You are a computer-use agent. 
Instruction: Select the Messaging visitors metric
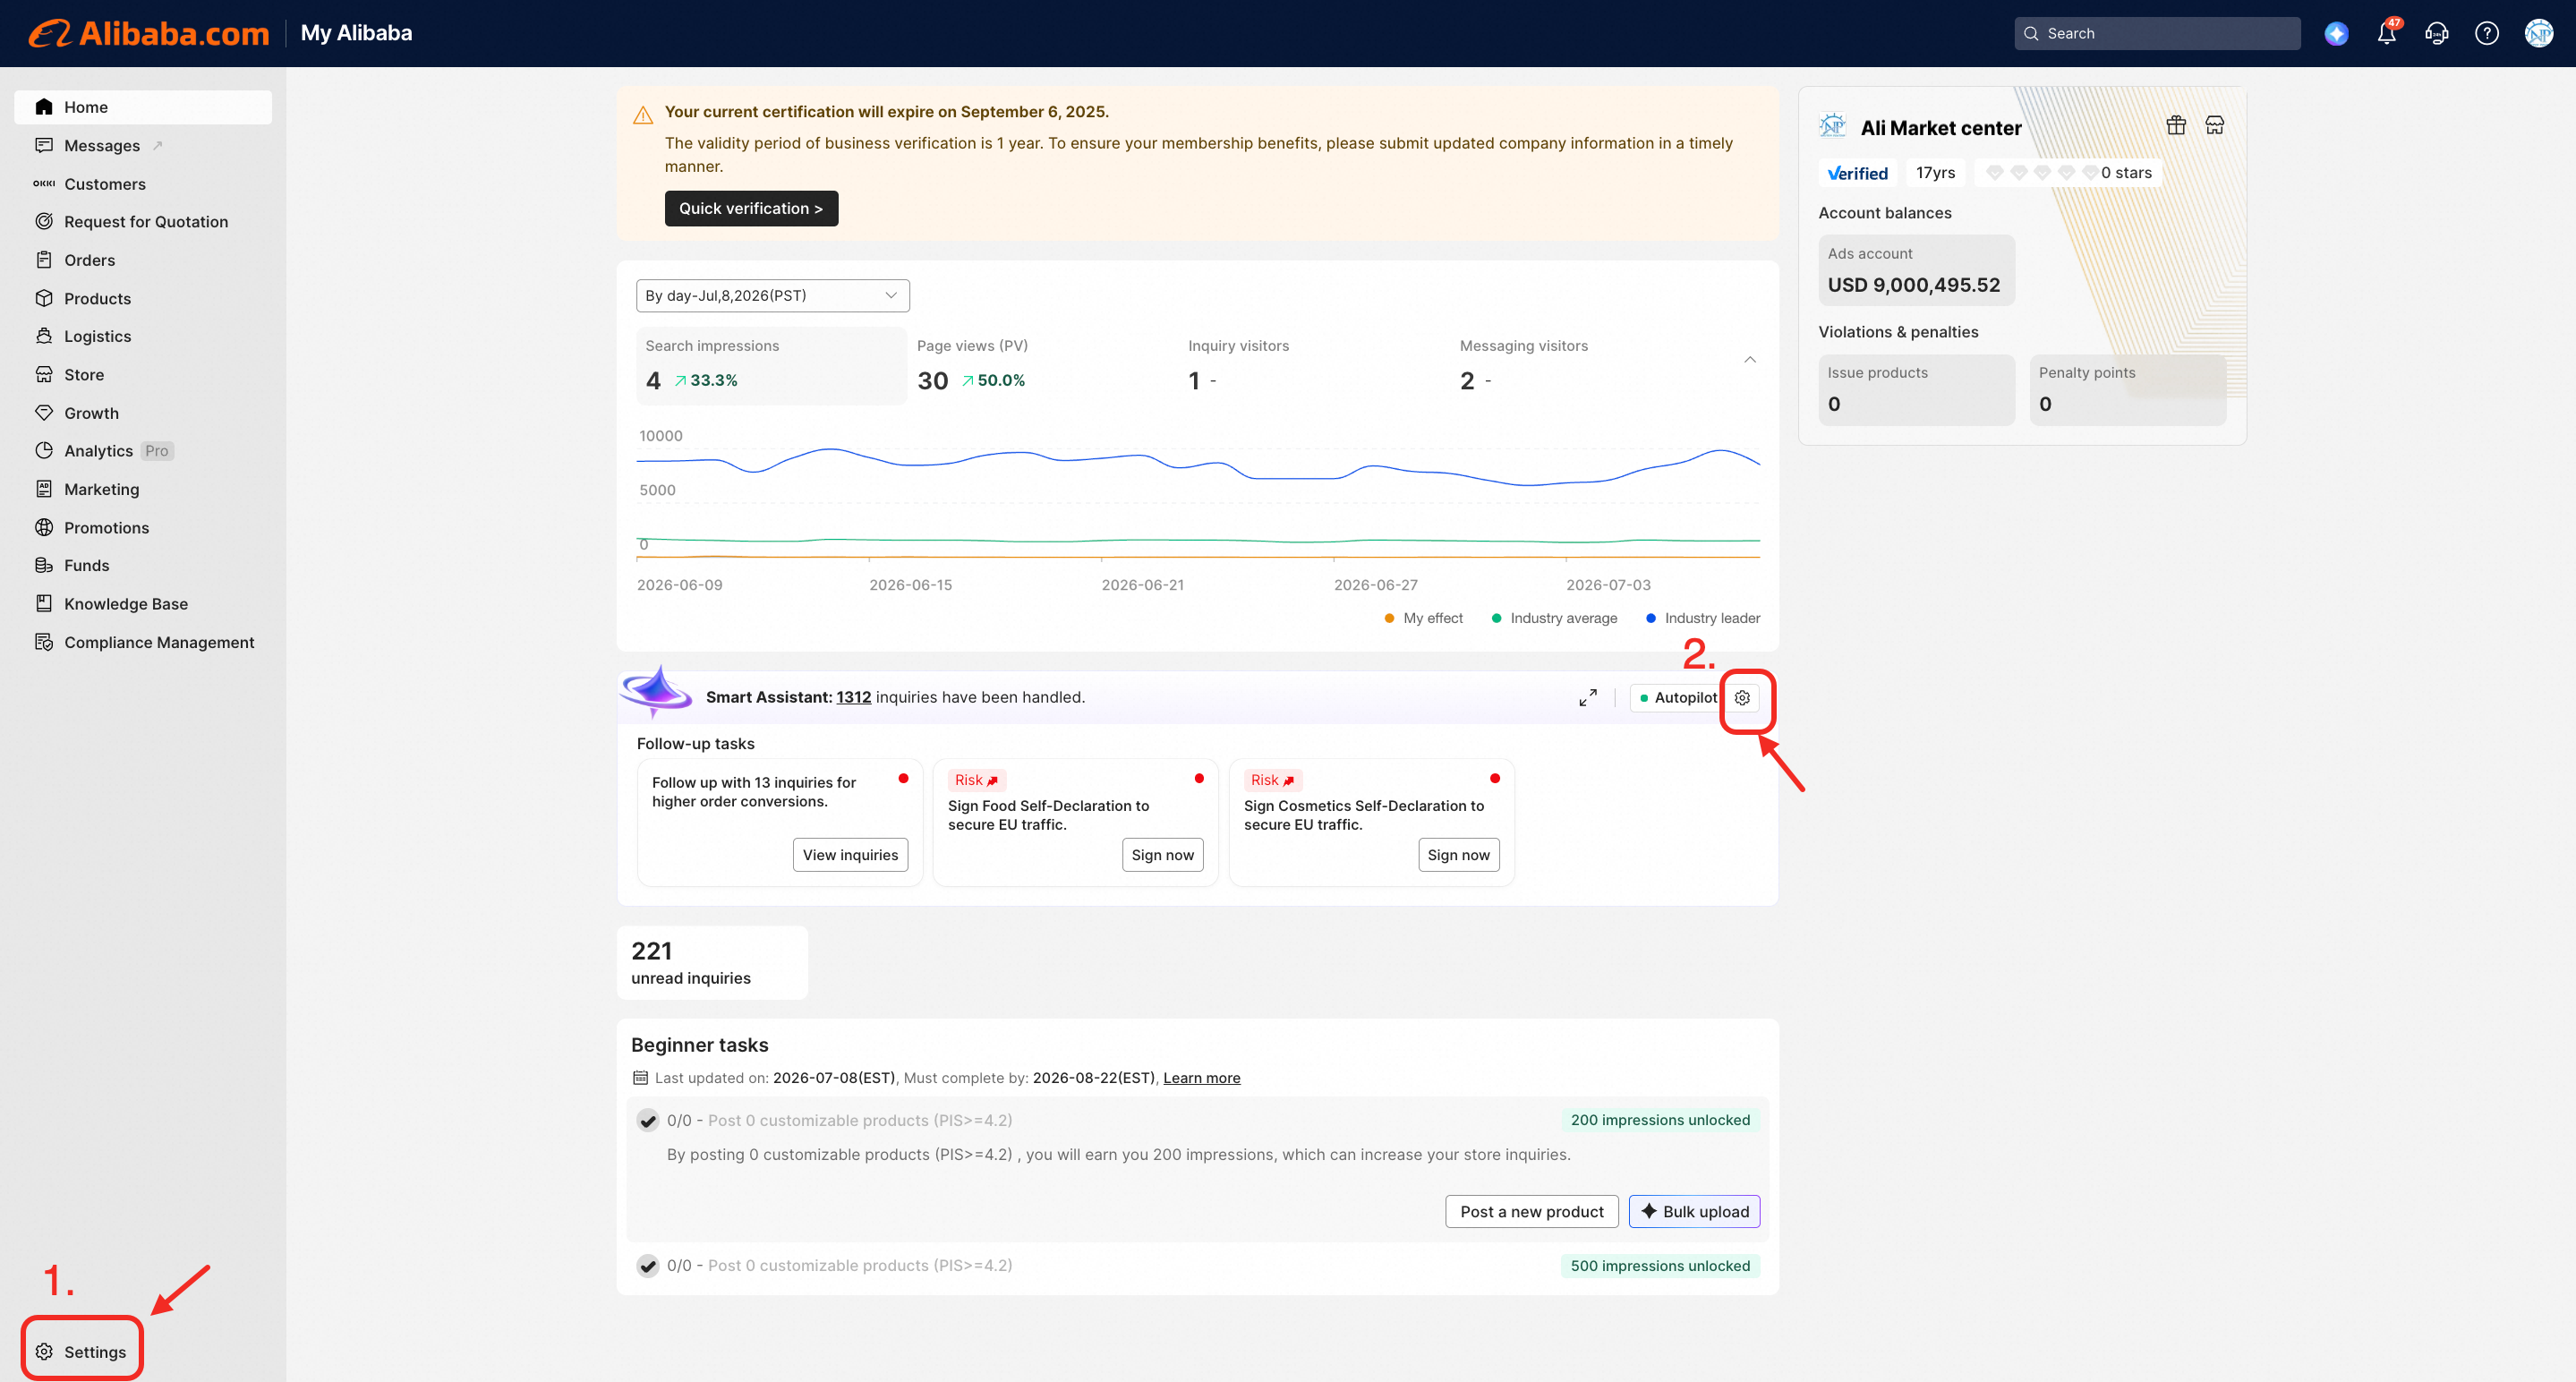click(x=1586, y=366)
